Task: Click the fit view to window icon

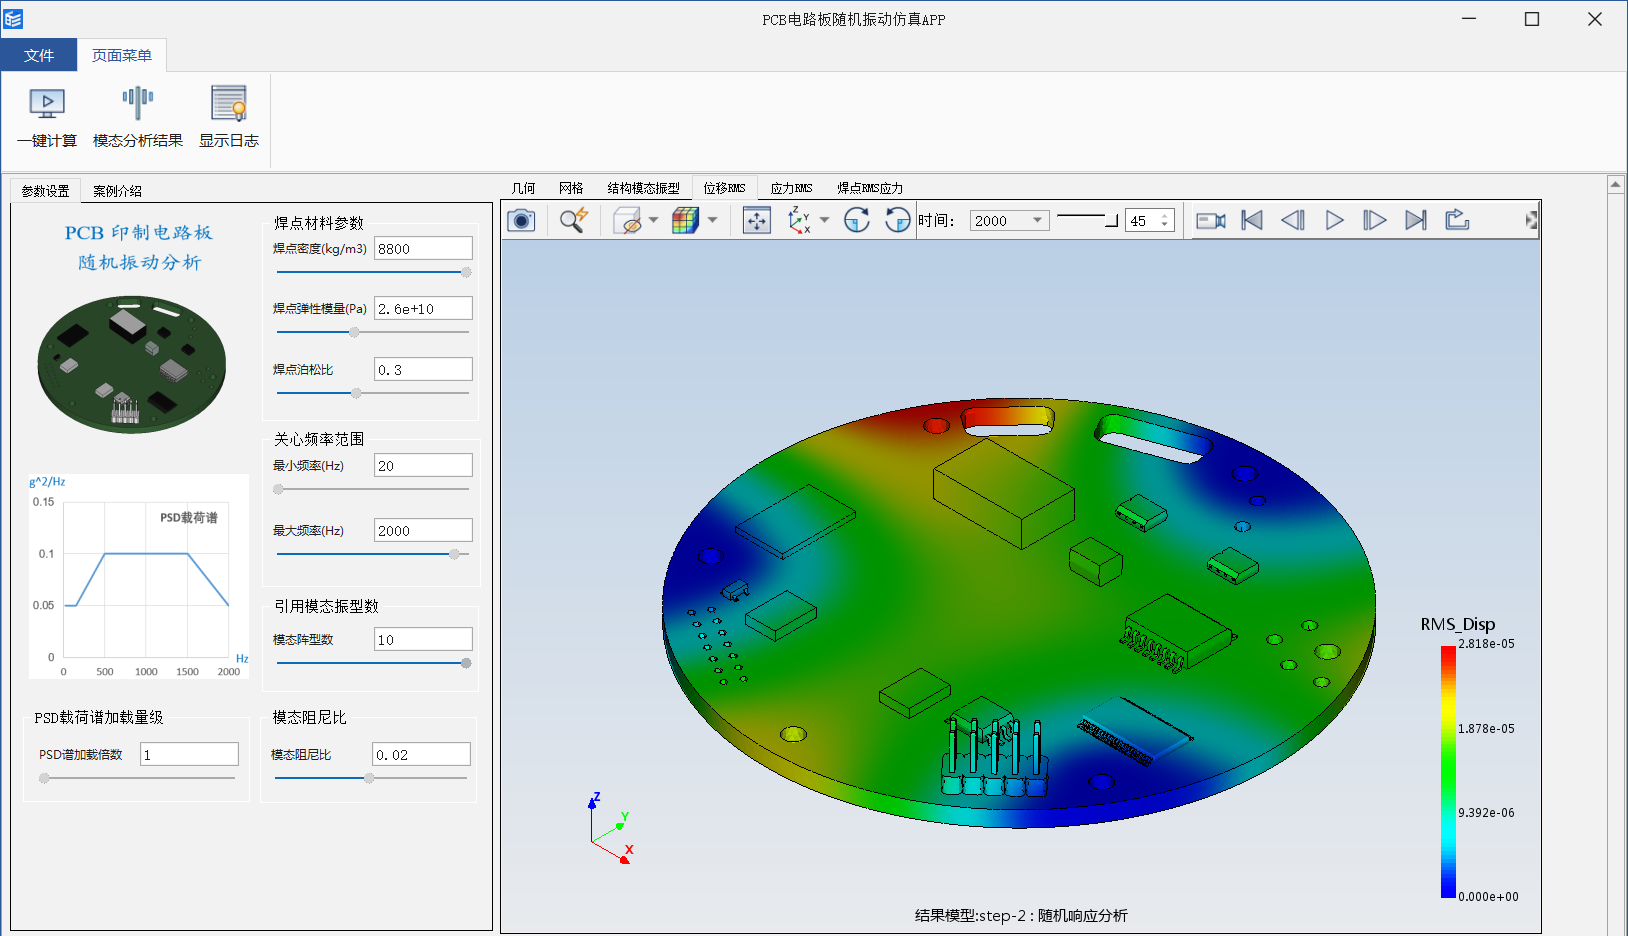Action: pyautogui.click(x=757, y=220)
